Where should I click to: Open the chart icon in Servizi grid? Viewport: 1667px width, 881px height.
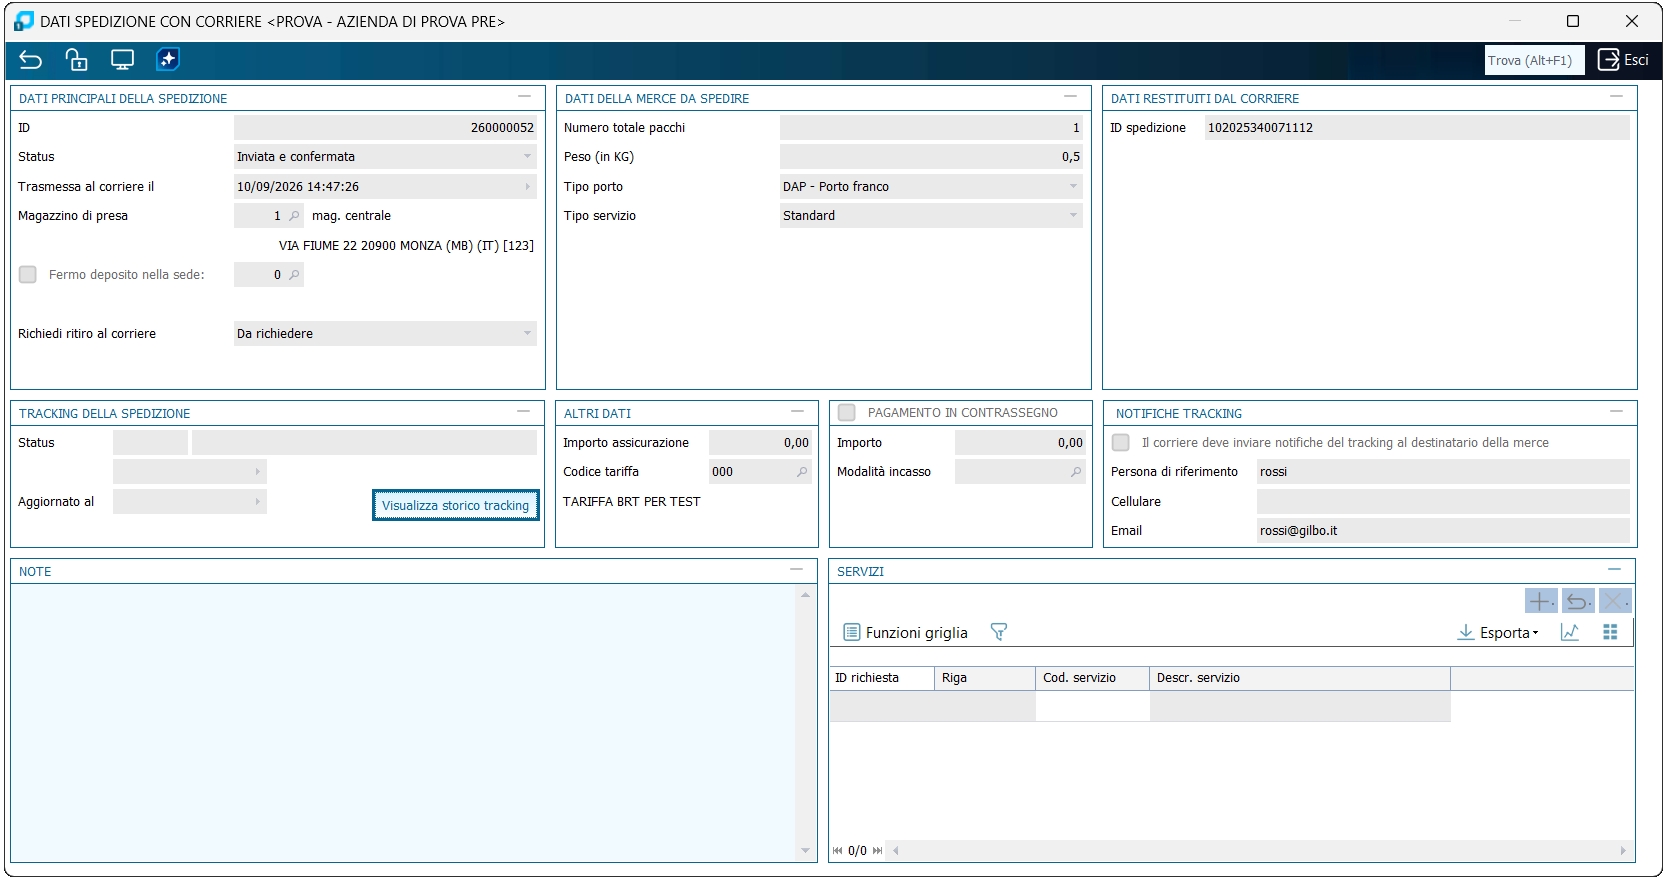[1570, 632]
